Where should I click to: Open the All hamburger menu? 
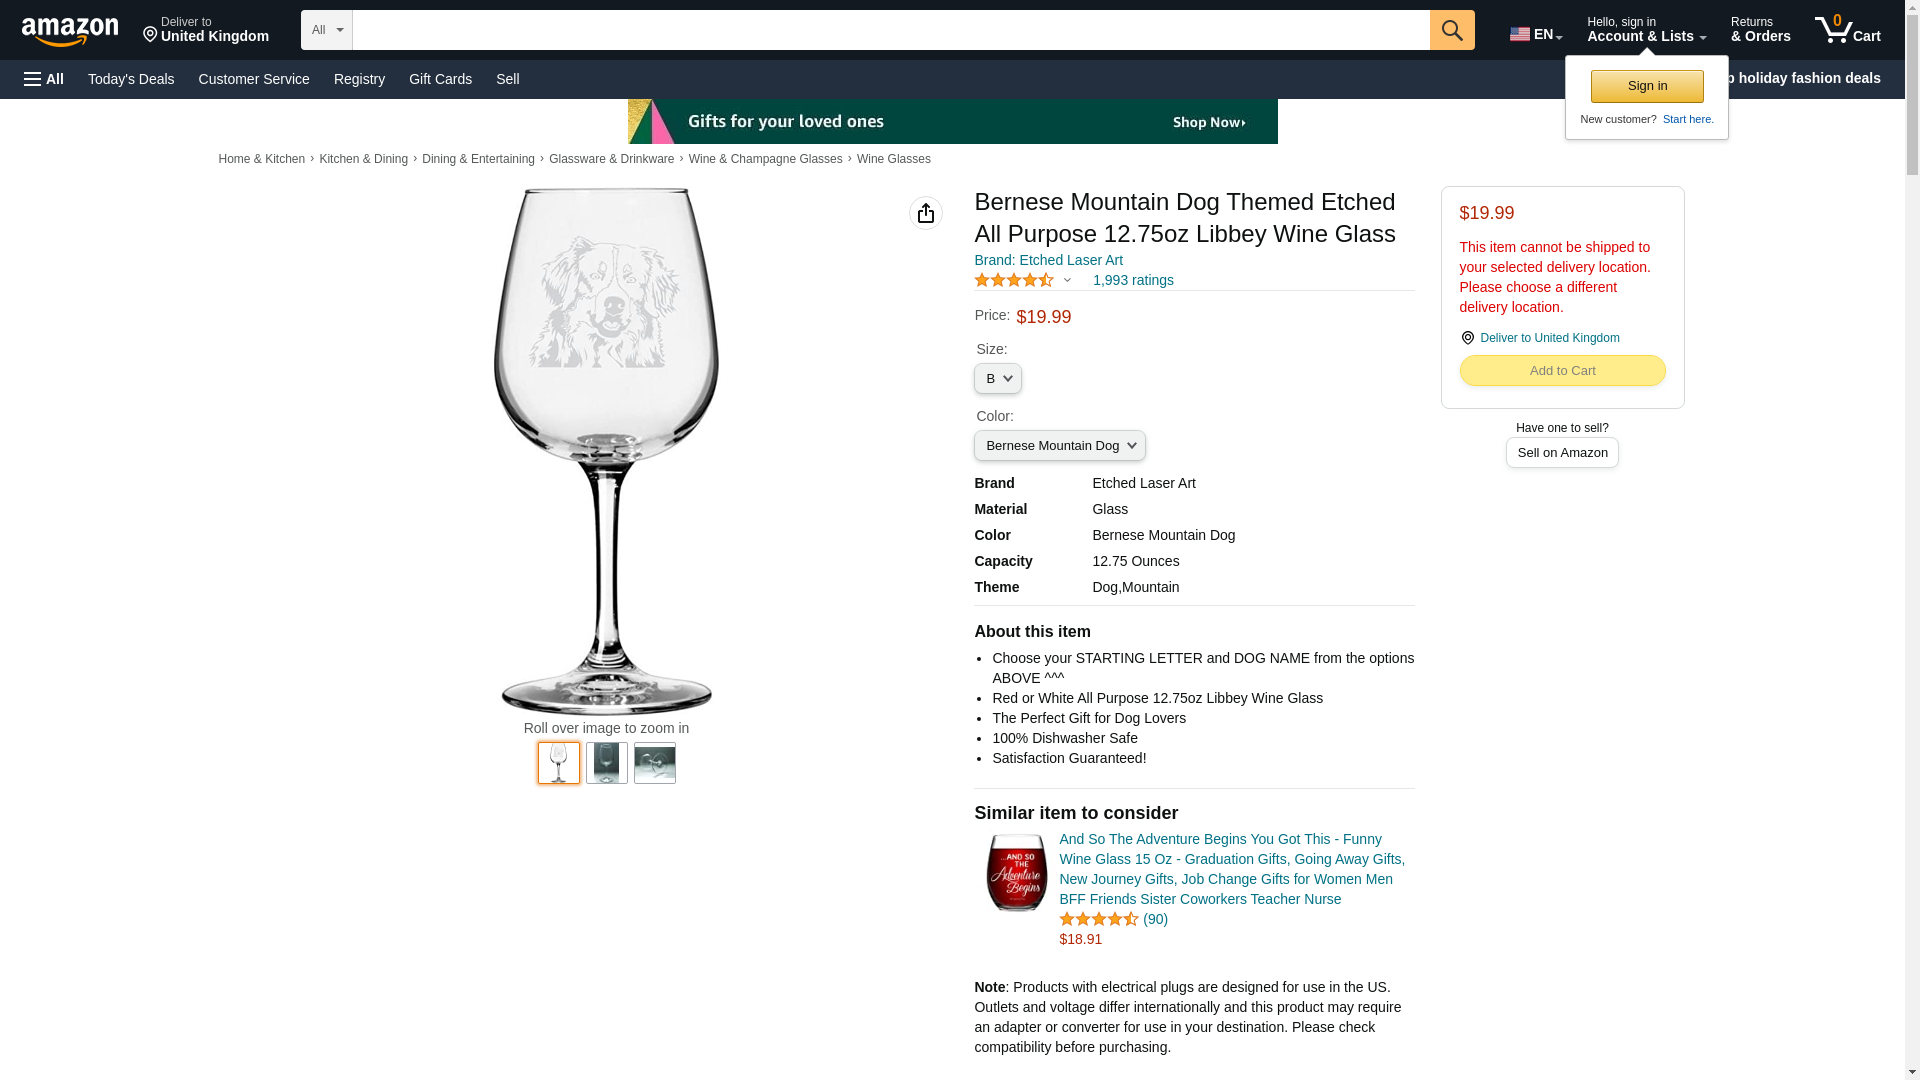click(x=44, y=79)
